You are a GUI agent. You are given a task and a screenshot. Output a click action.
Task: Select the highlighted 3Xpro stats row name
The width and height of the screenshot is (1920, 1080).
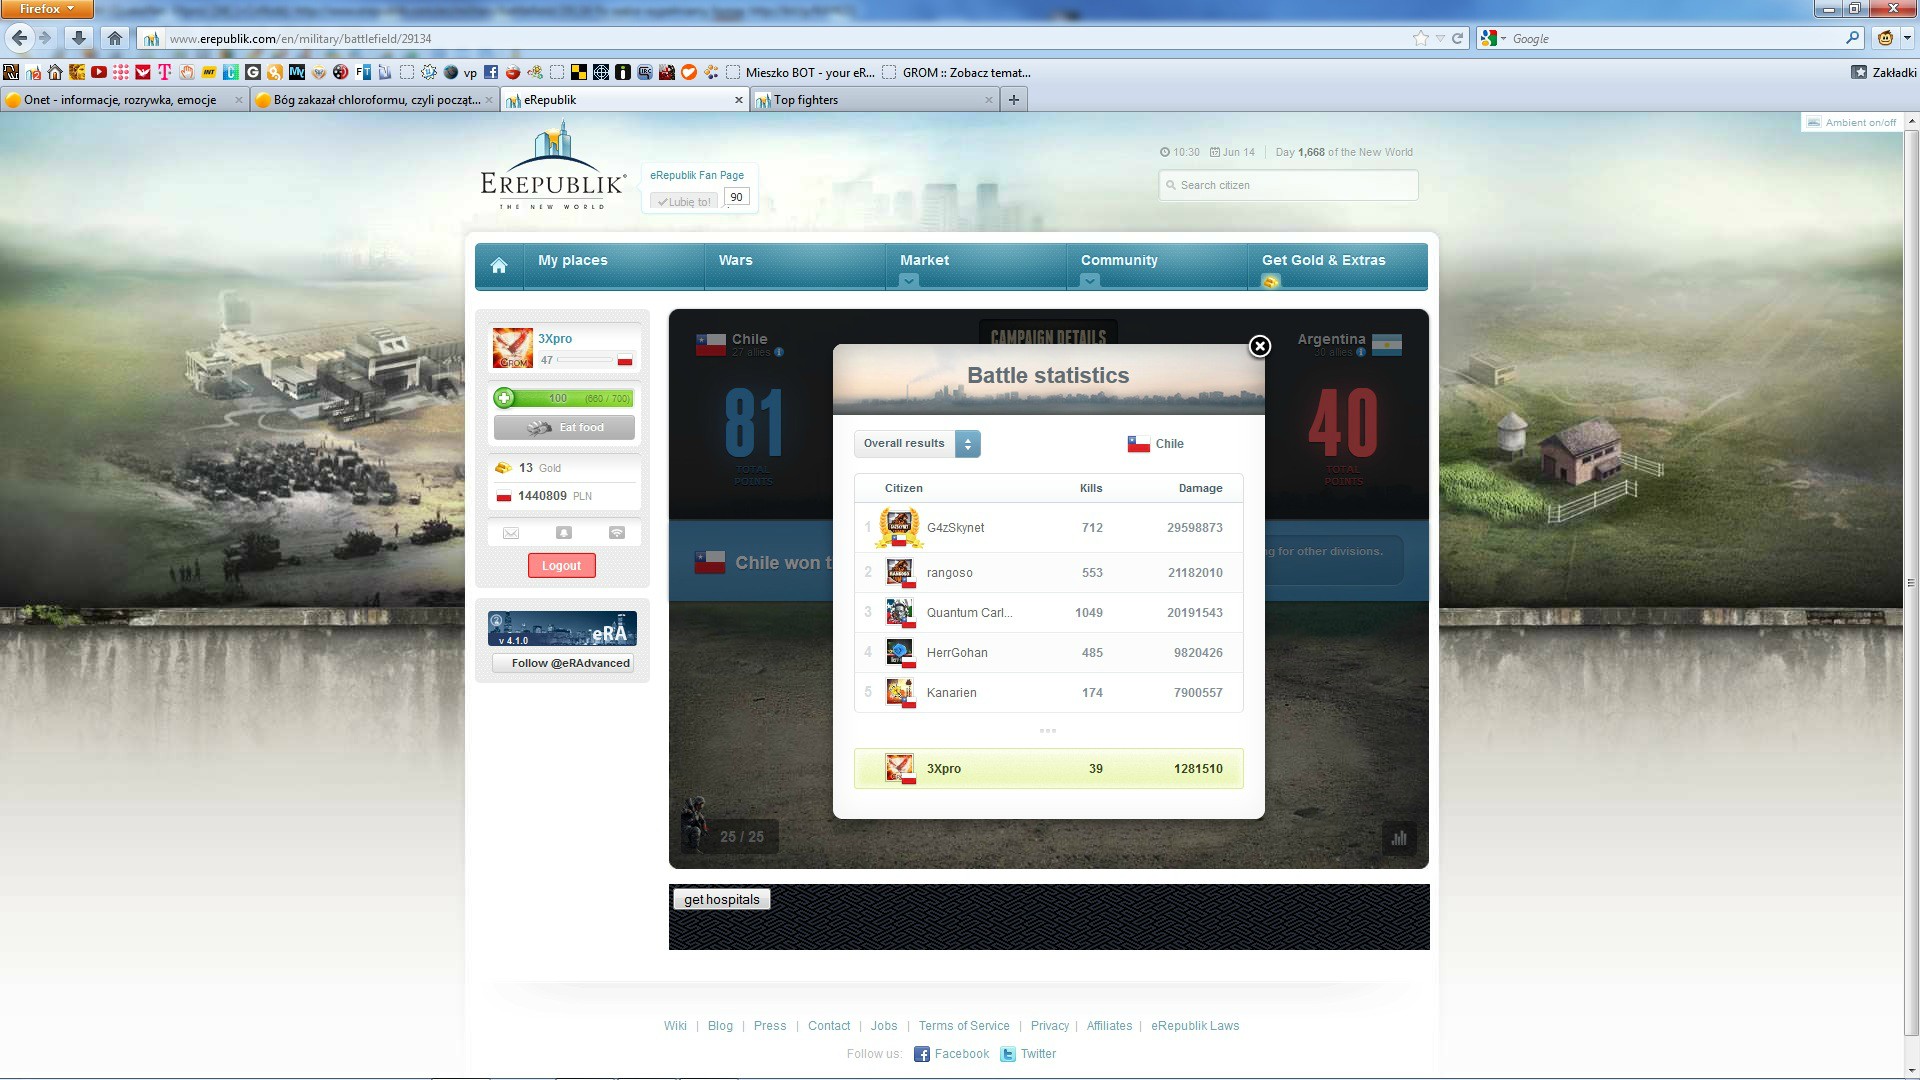pyautogui.click(x=944, y=769)
